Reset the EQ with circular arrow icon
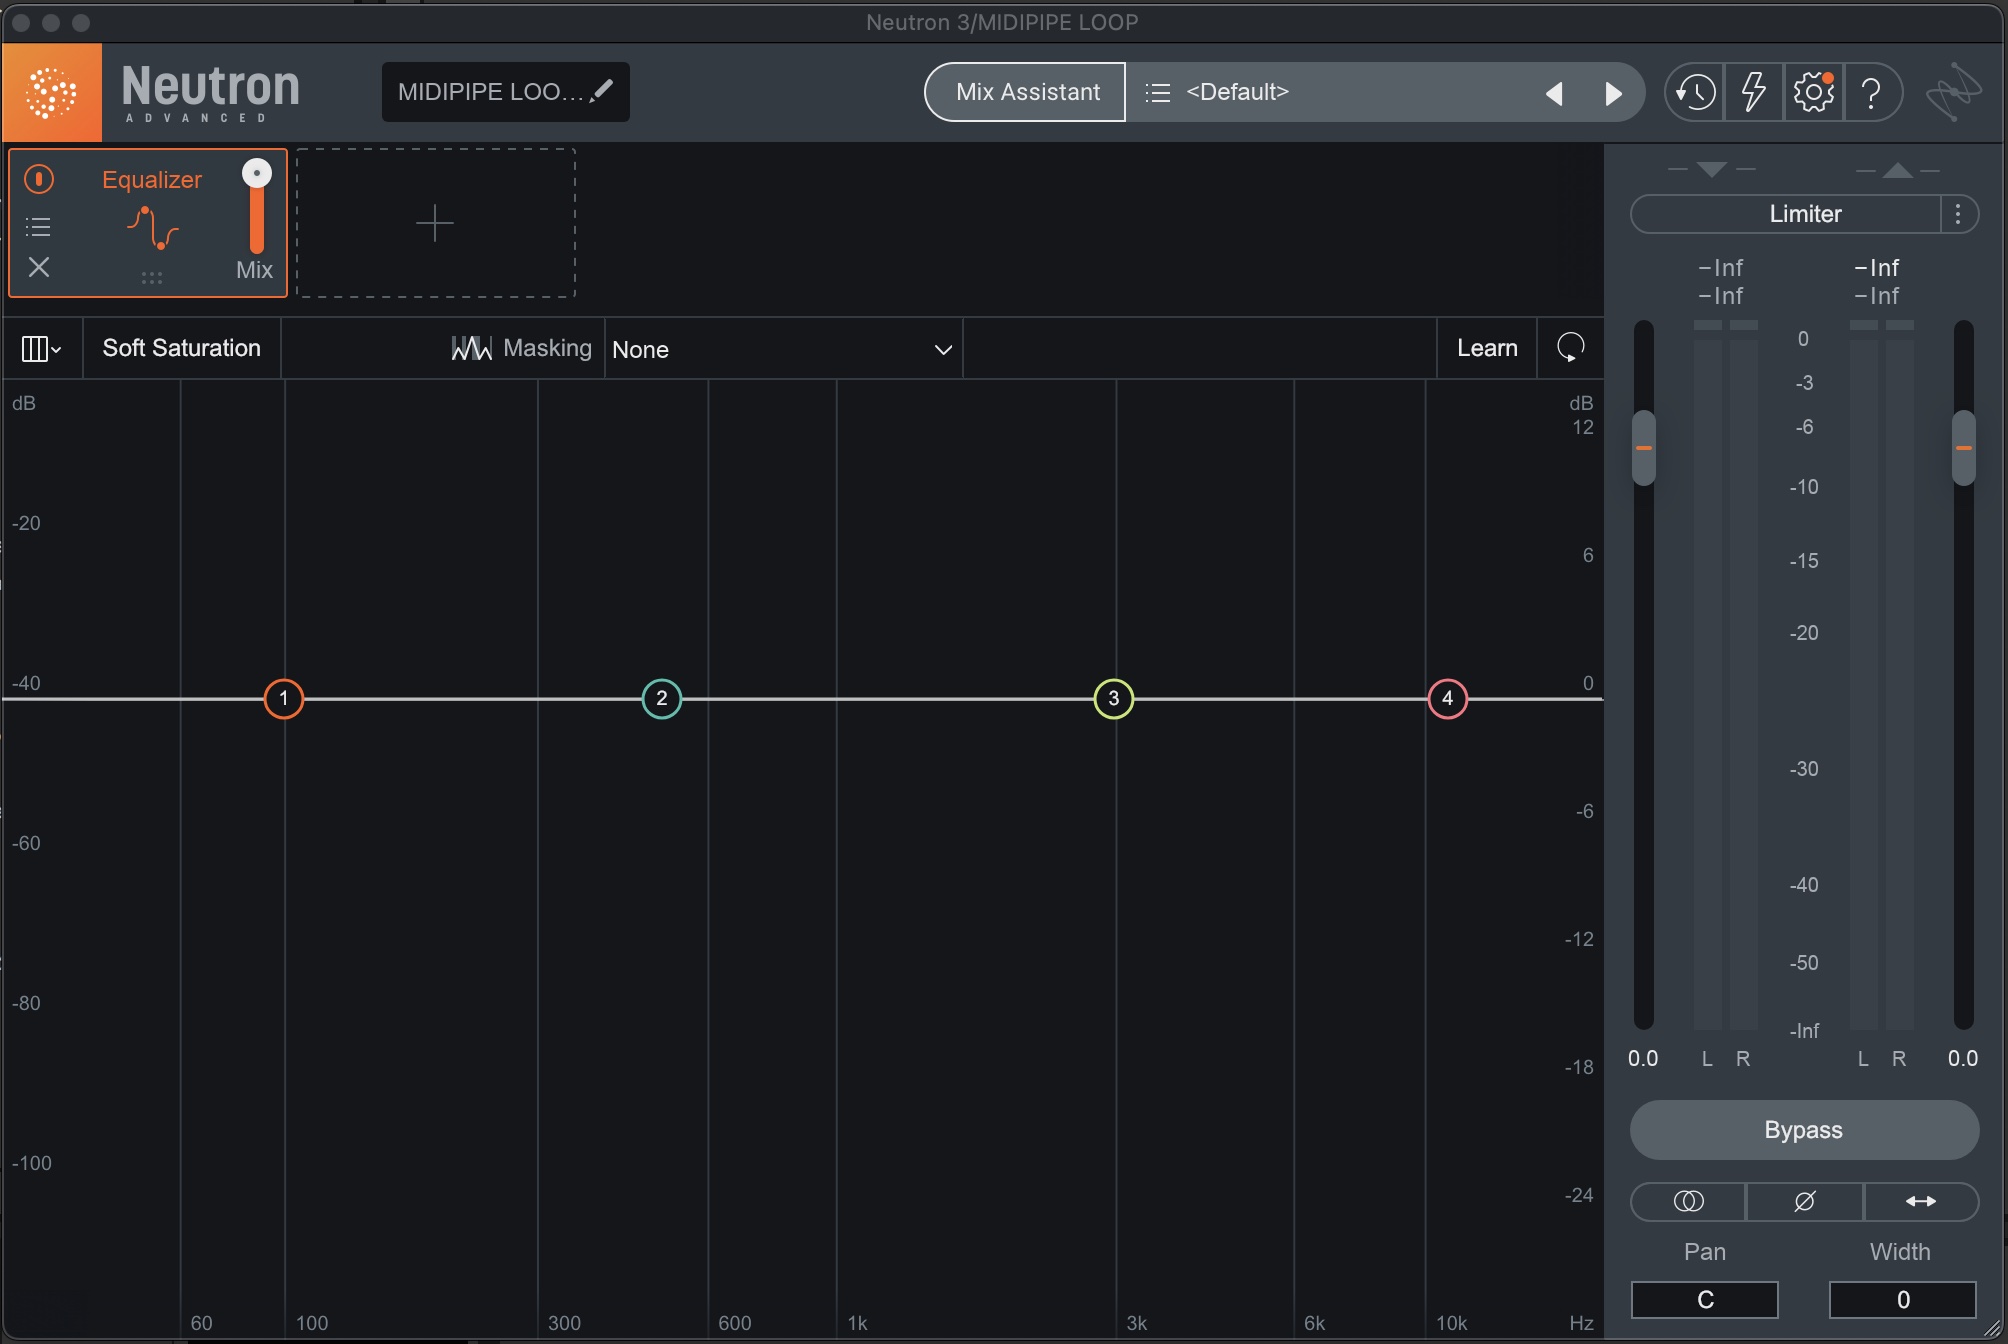Image resolution: width=2008 pixels, height=1344 pixels. [1570, 348]
